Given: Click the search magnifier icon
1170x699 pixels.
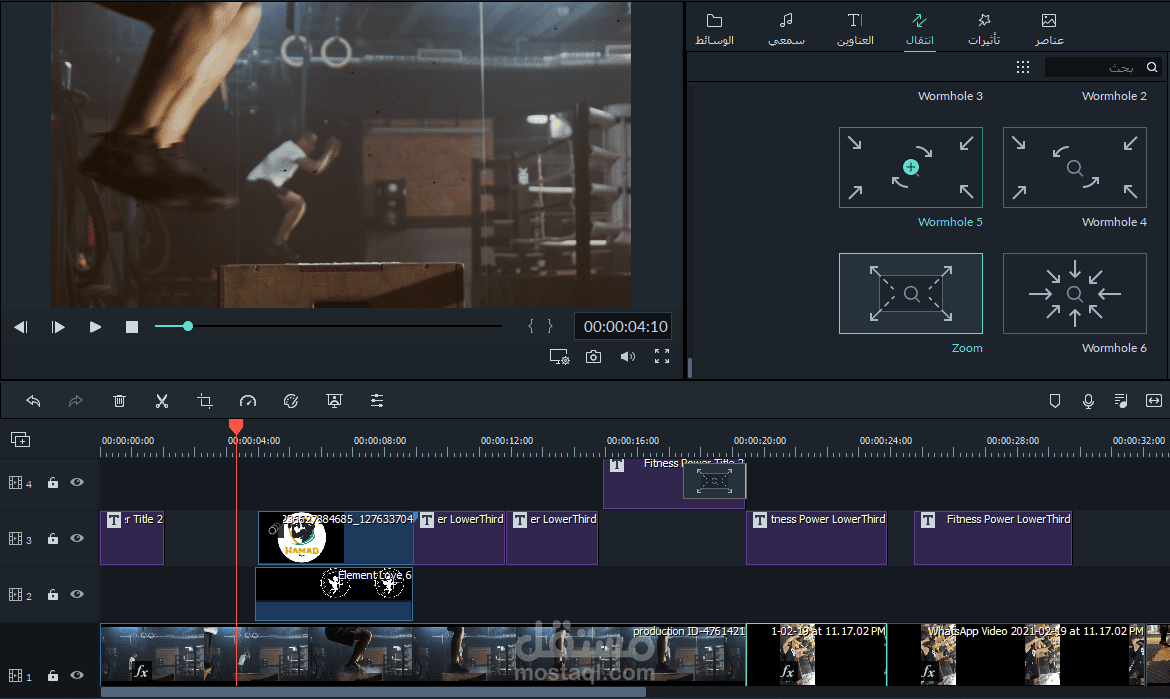Looking at the screenshot, I should [x=1152, y=67].
